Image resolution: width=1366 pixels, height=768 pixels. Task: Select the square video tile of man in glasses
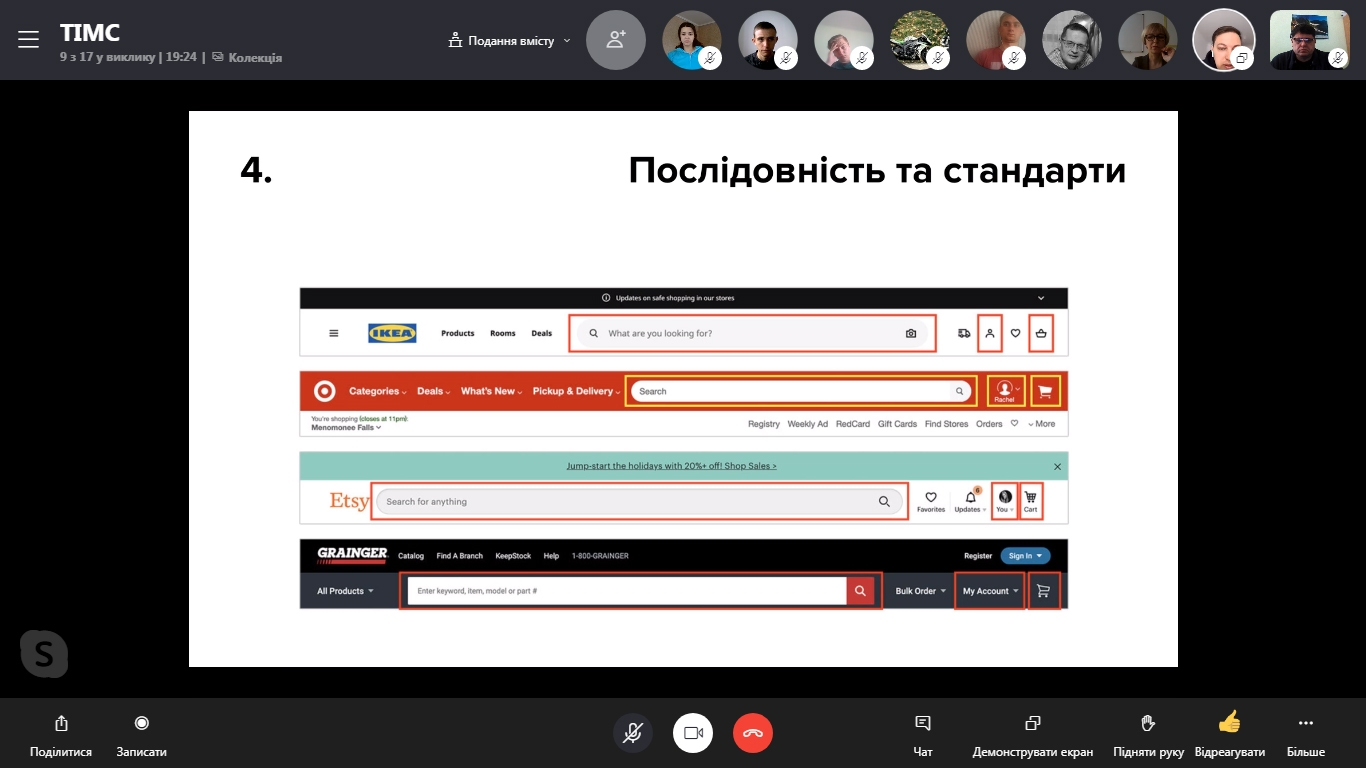(x=1309, y=40)
